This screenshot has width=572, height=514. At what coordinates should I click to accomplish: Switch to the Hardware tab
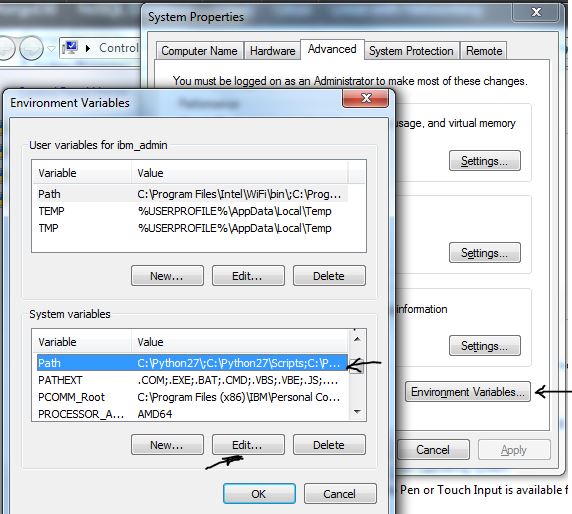[272, 51]
